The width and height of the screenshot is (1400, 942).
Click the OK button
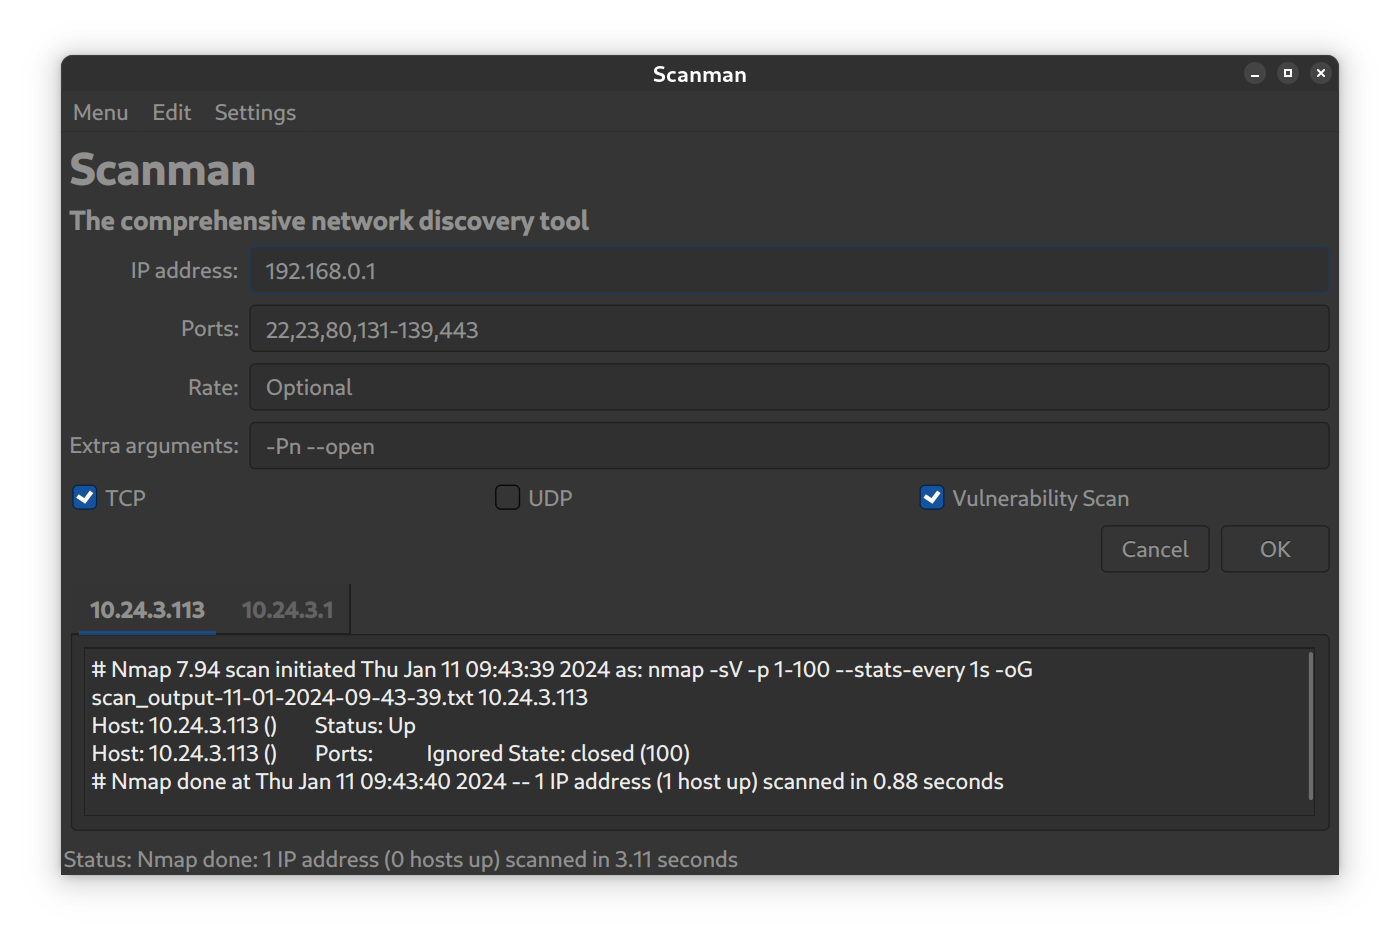[x=1275, y=549]
